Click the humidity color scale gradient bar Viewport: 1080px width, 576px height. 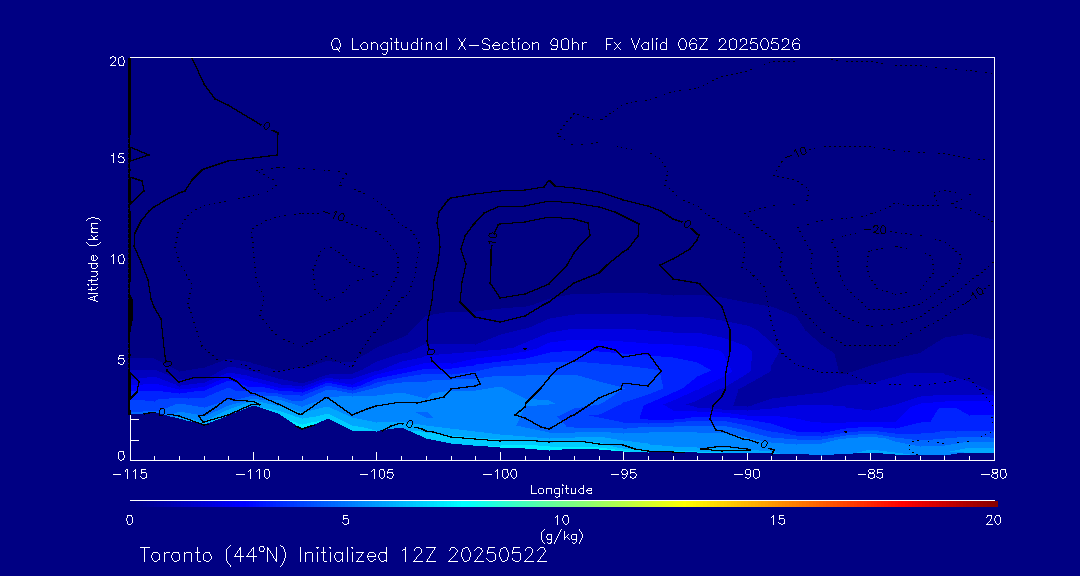563,504
